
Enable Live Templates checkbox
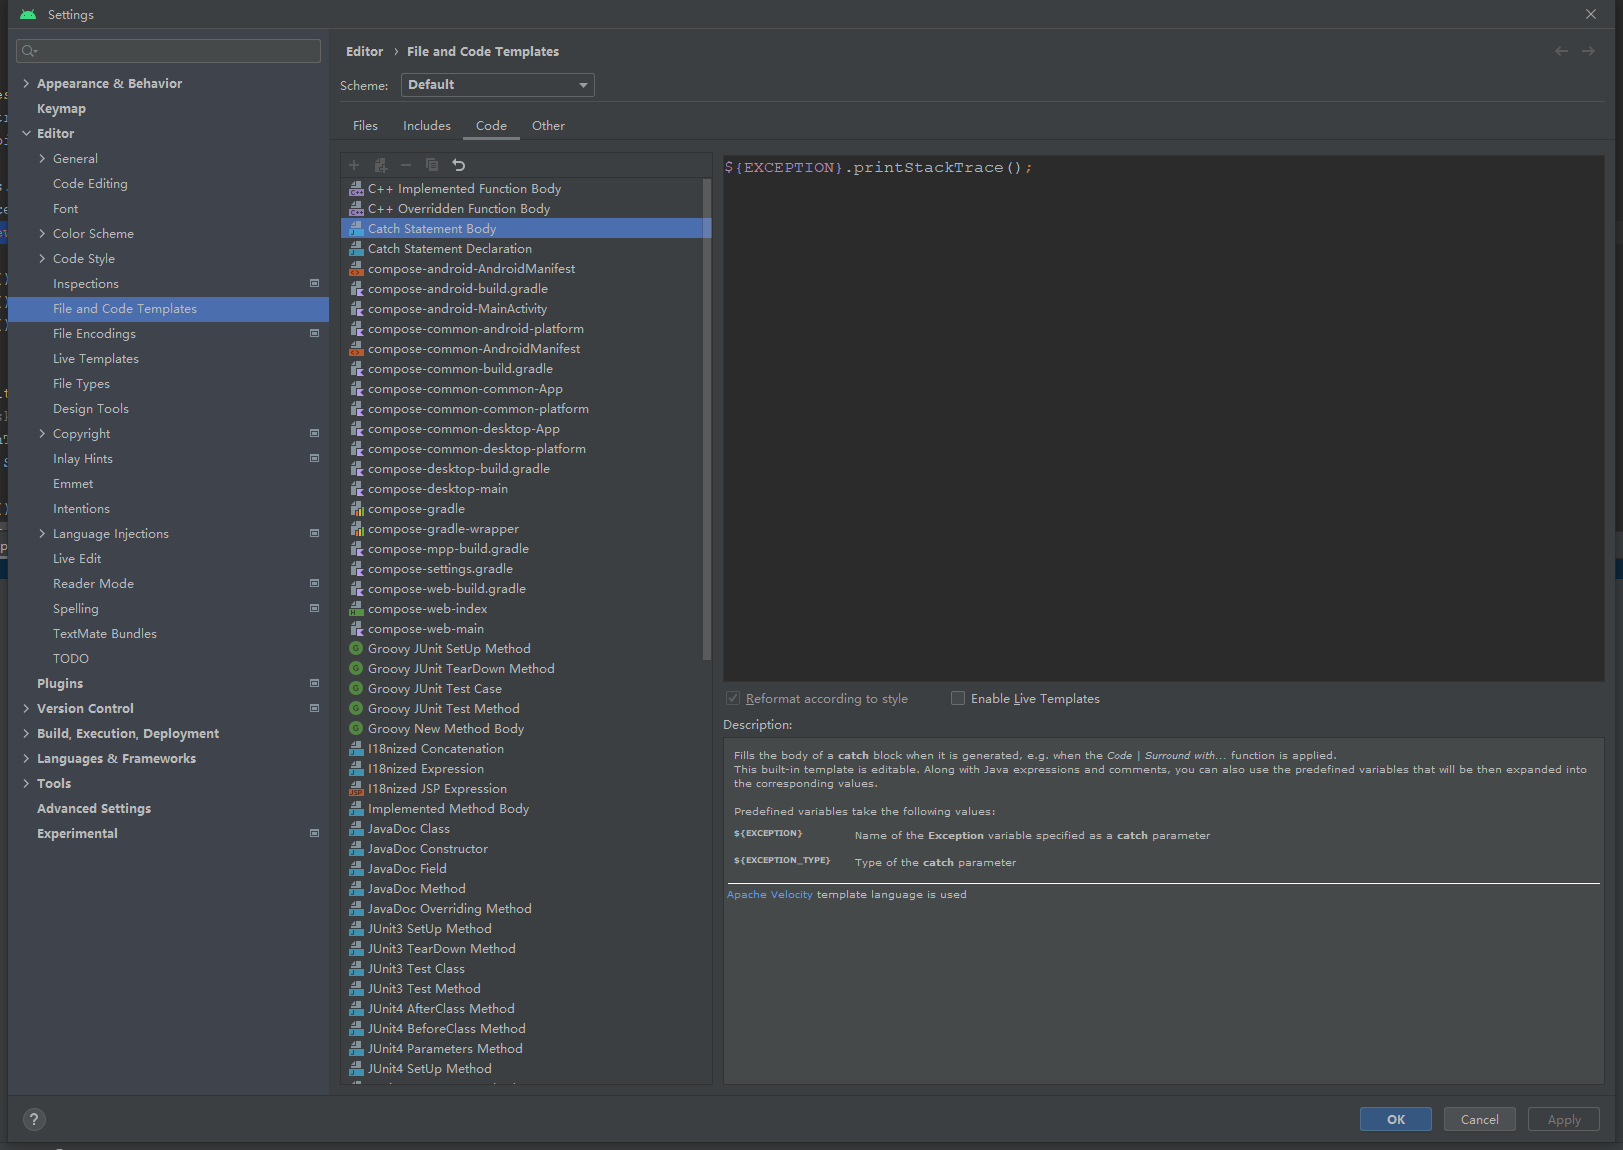pyautogui.click(x=957, y=698)
